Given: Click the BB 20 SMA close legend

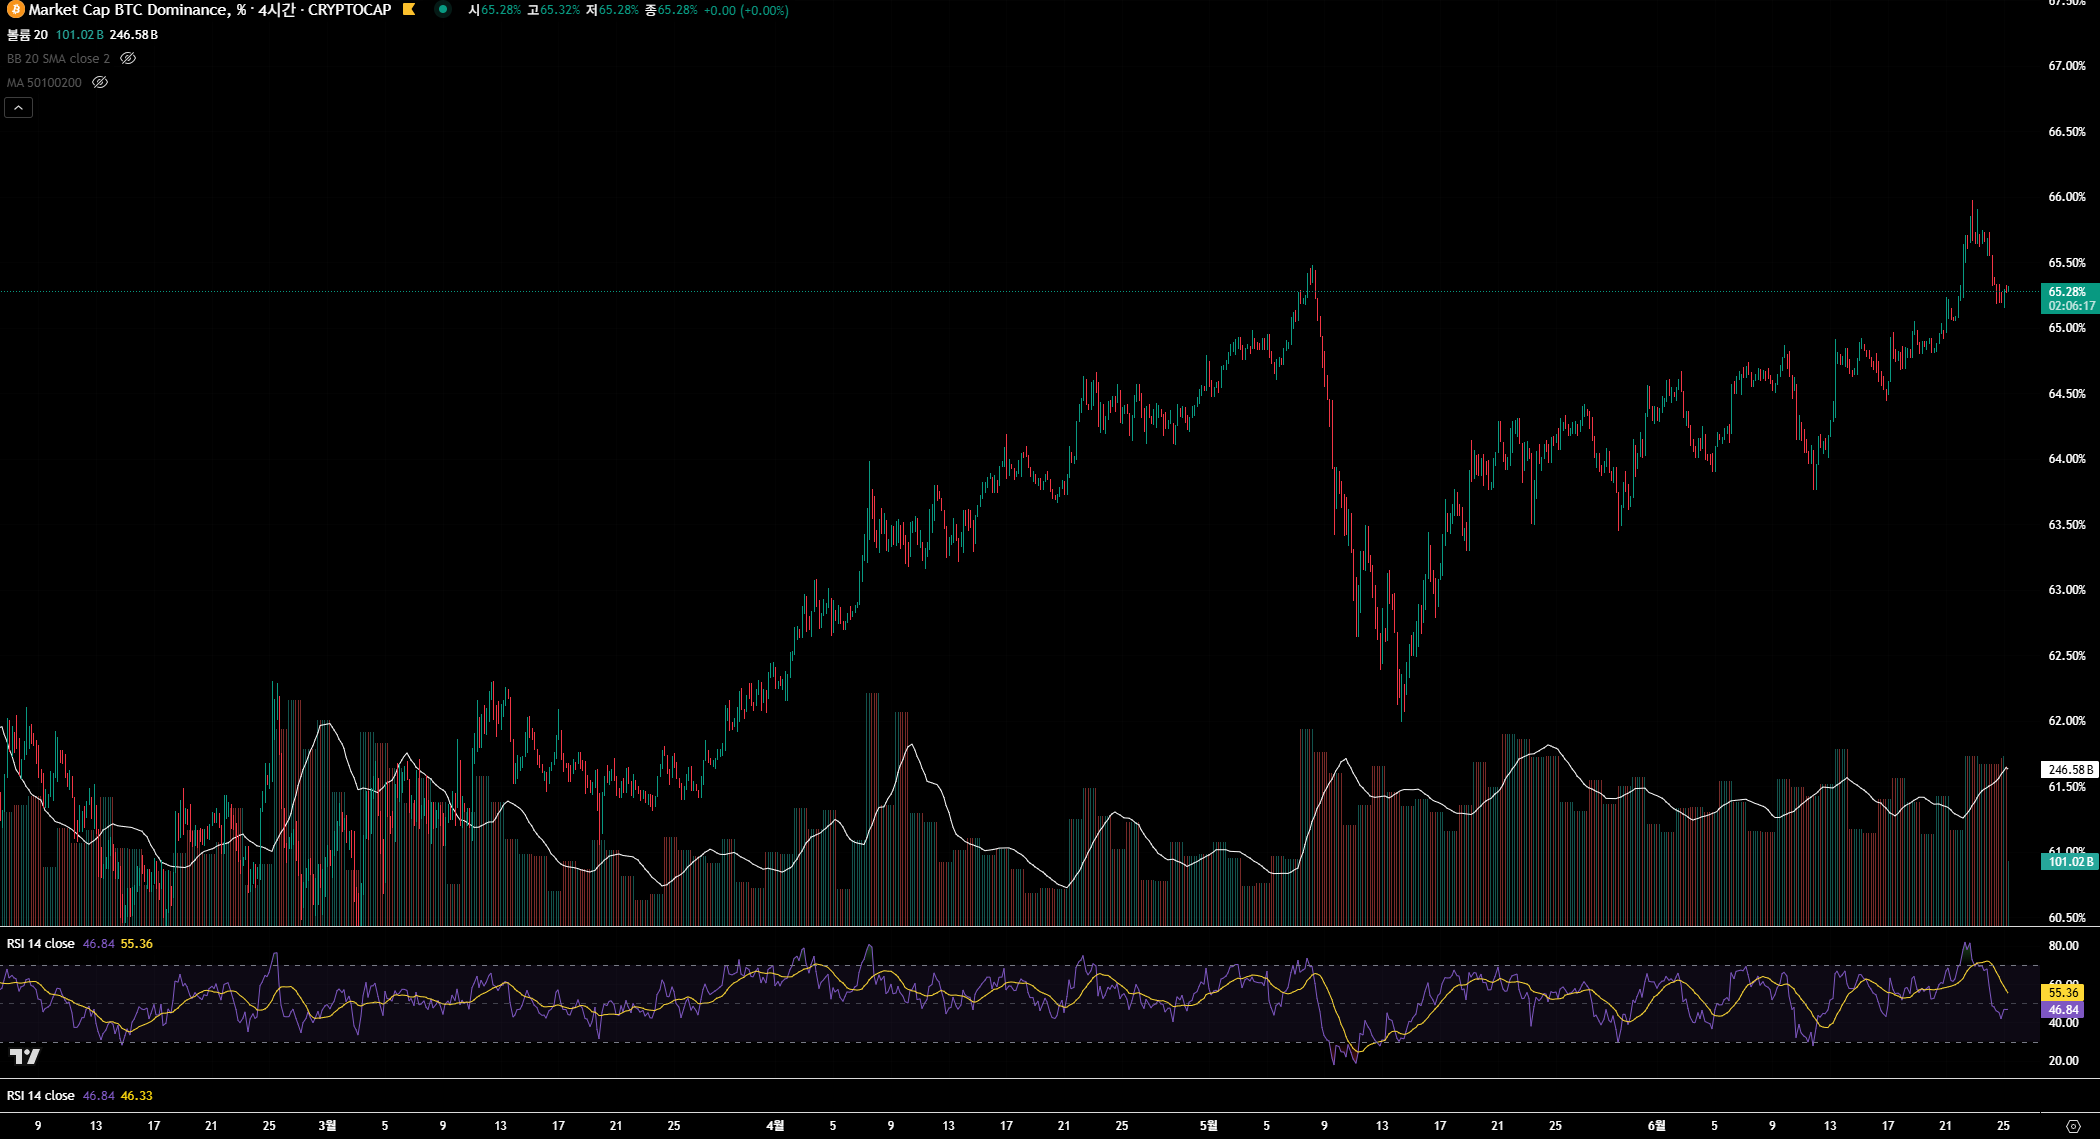Looking at the screenshot, I should (x=58, y=58).
